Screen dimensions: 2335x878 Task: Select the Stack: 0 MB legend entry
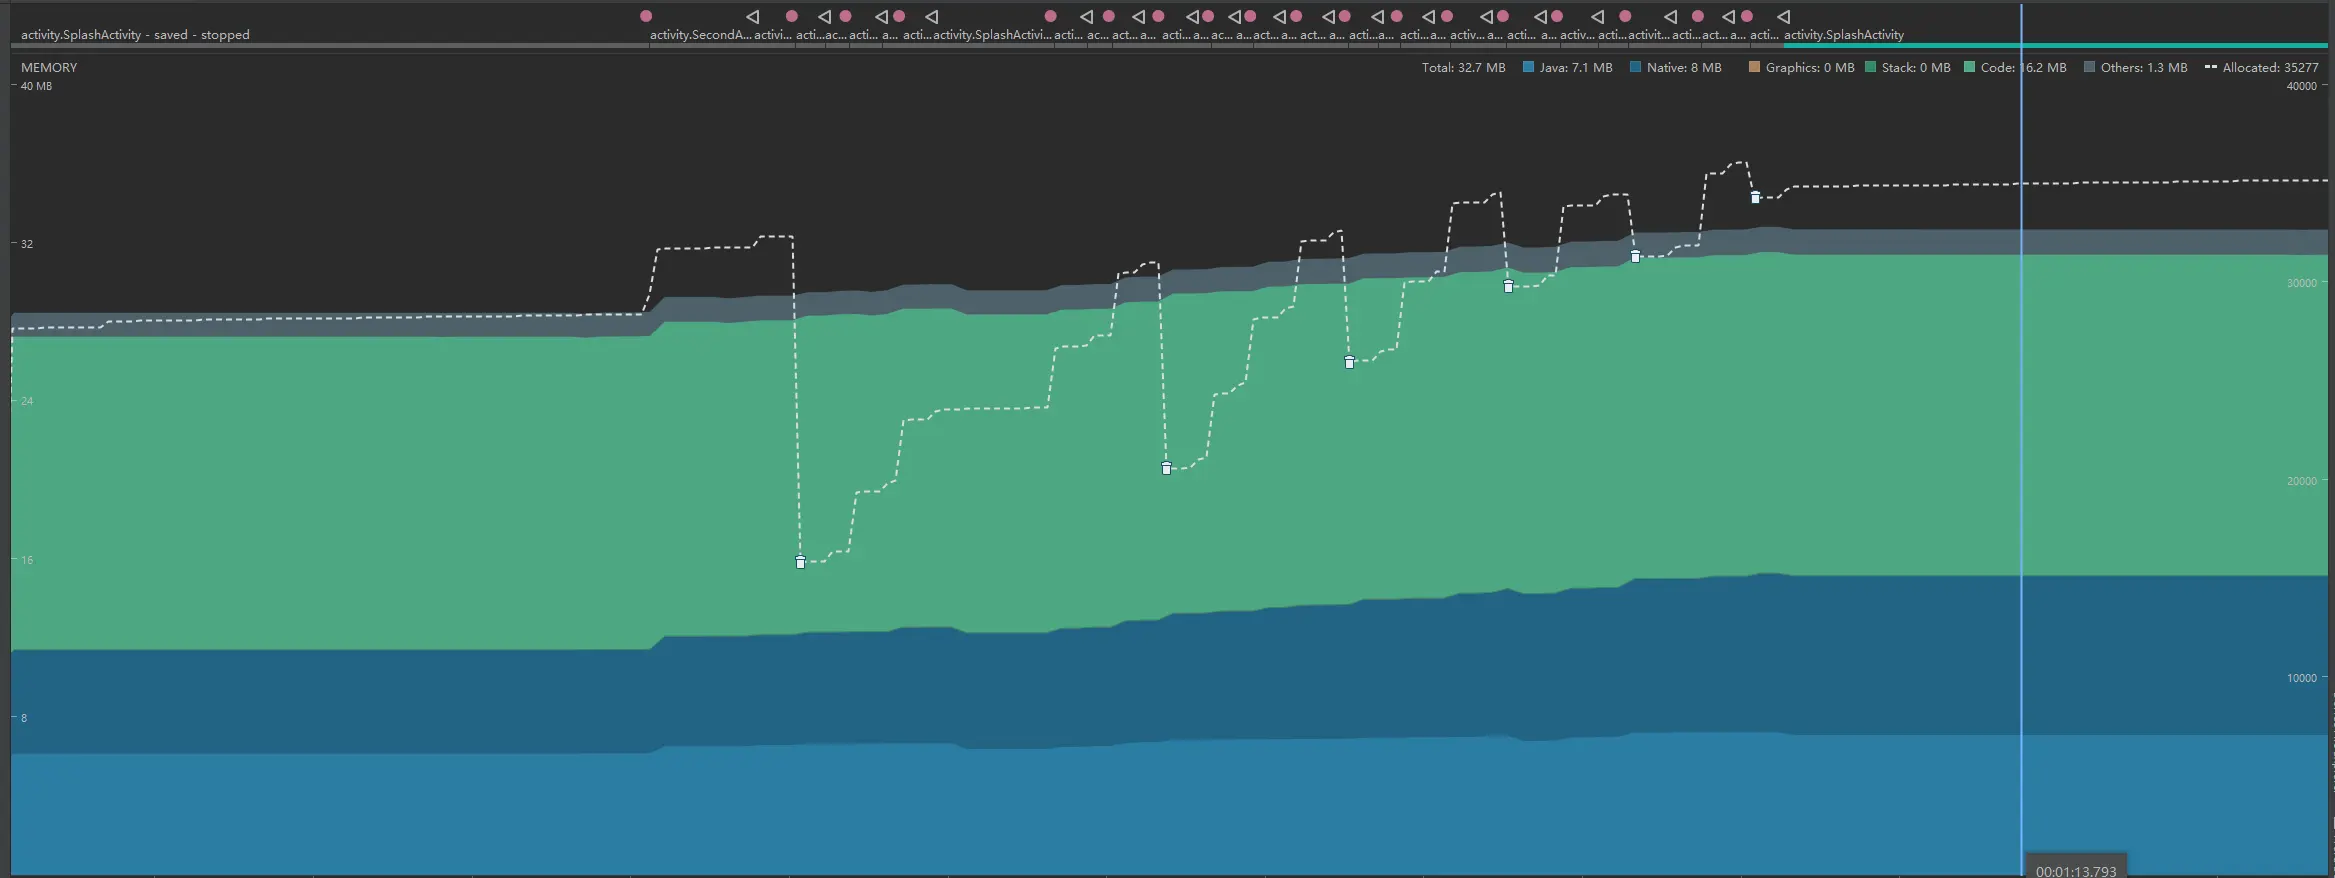tap(1908, 67)
